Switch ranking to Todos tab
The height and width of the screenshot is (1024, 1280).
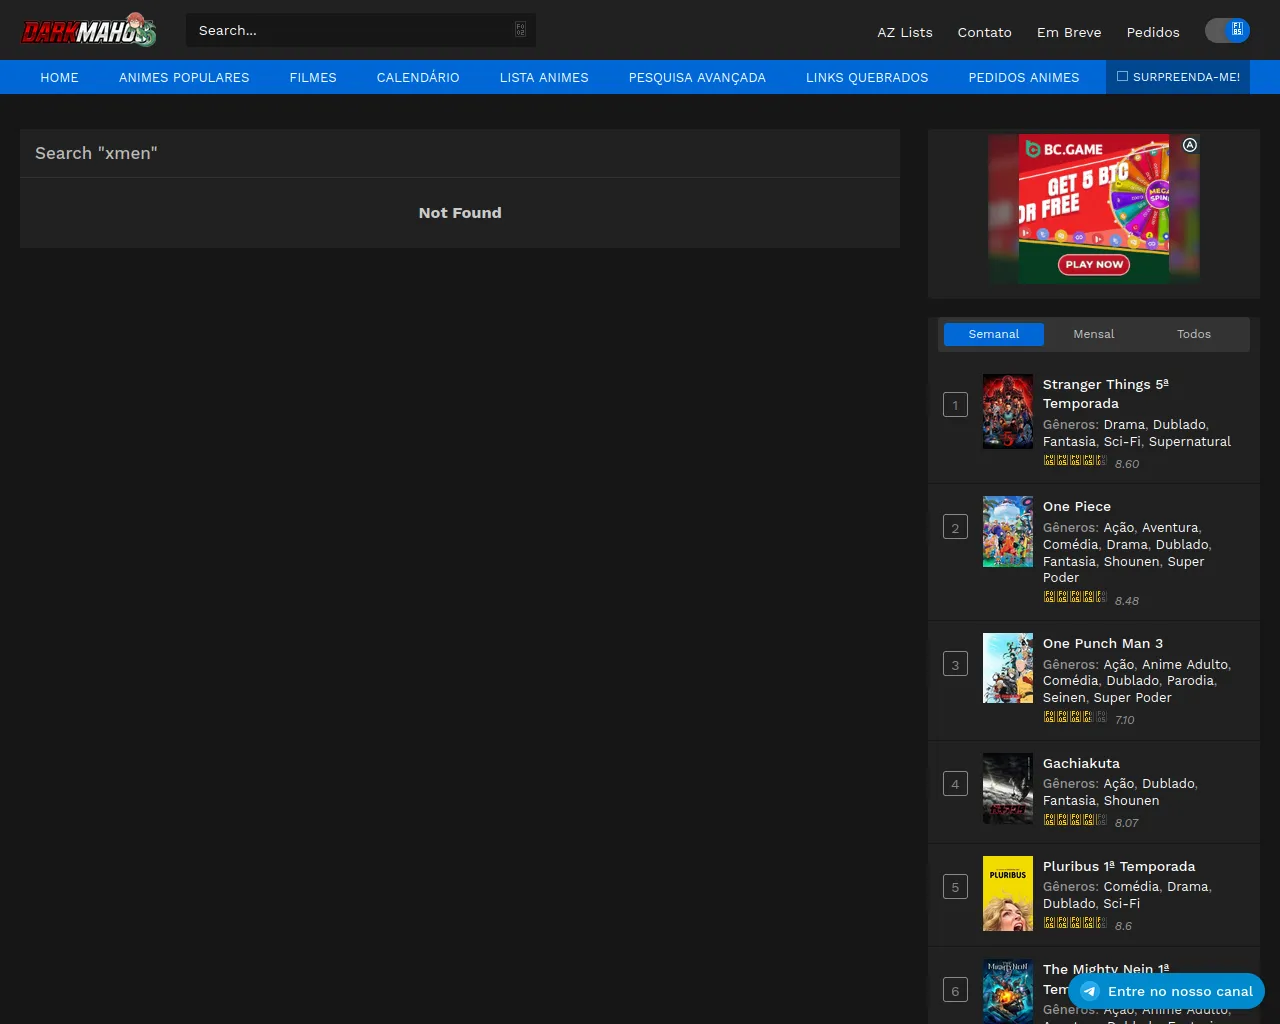click(1193, 334)
